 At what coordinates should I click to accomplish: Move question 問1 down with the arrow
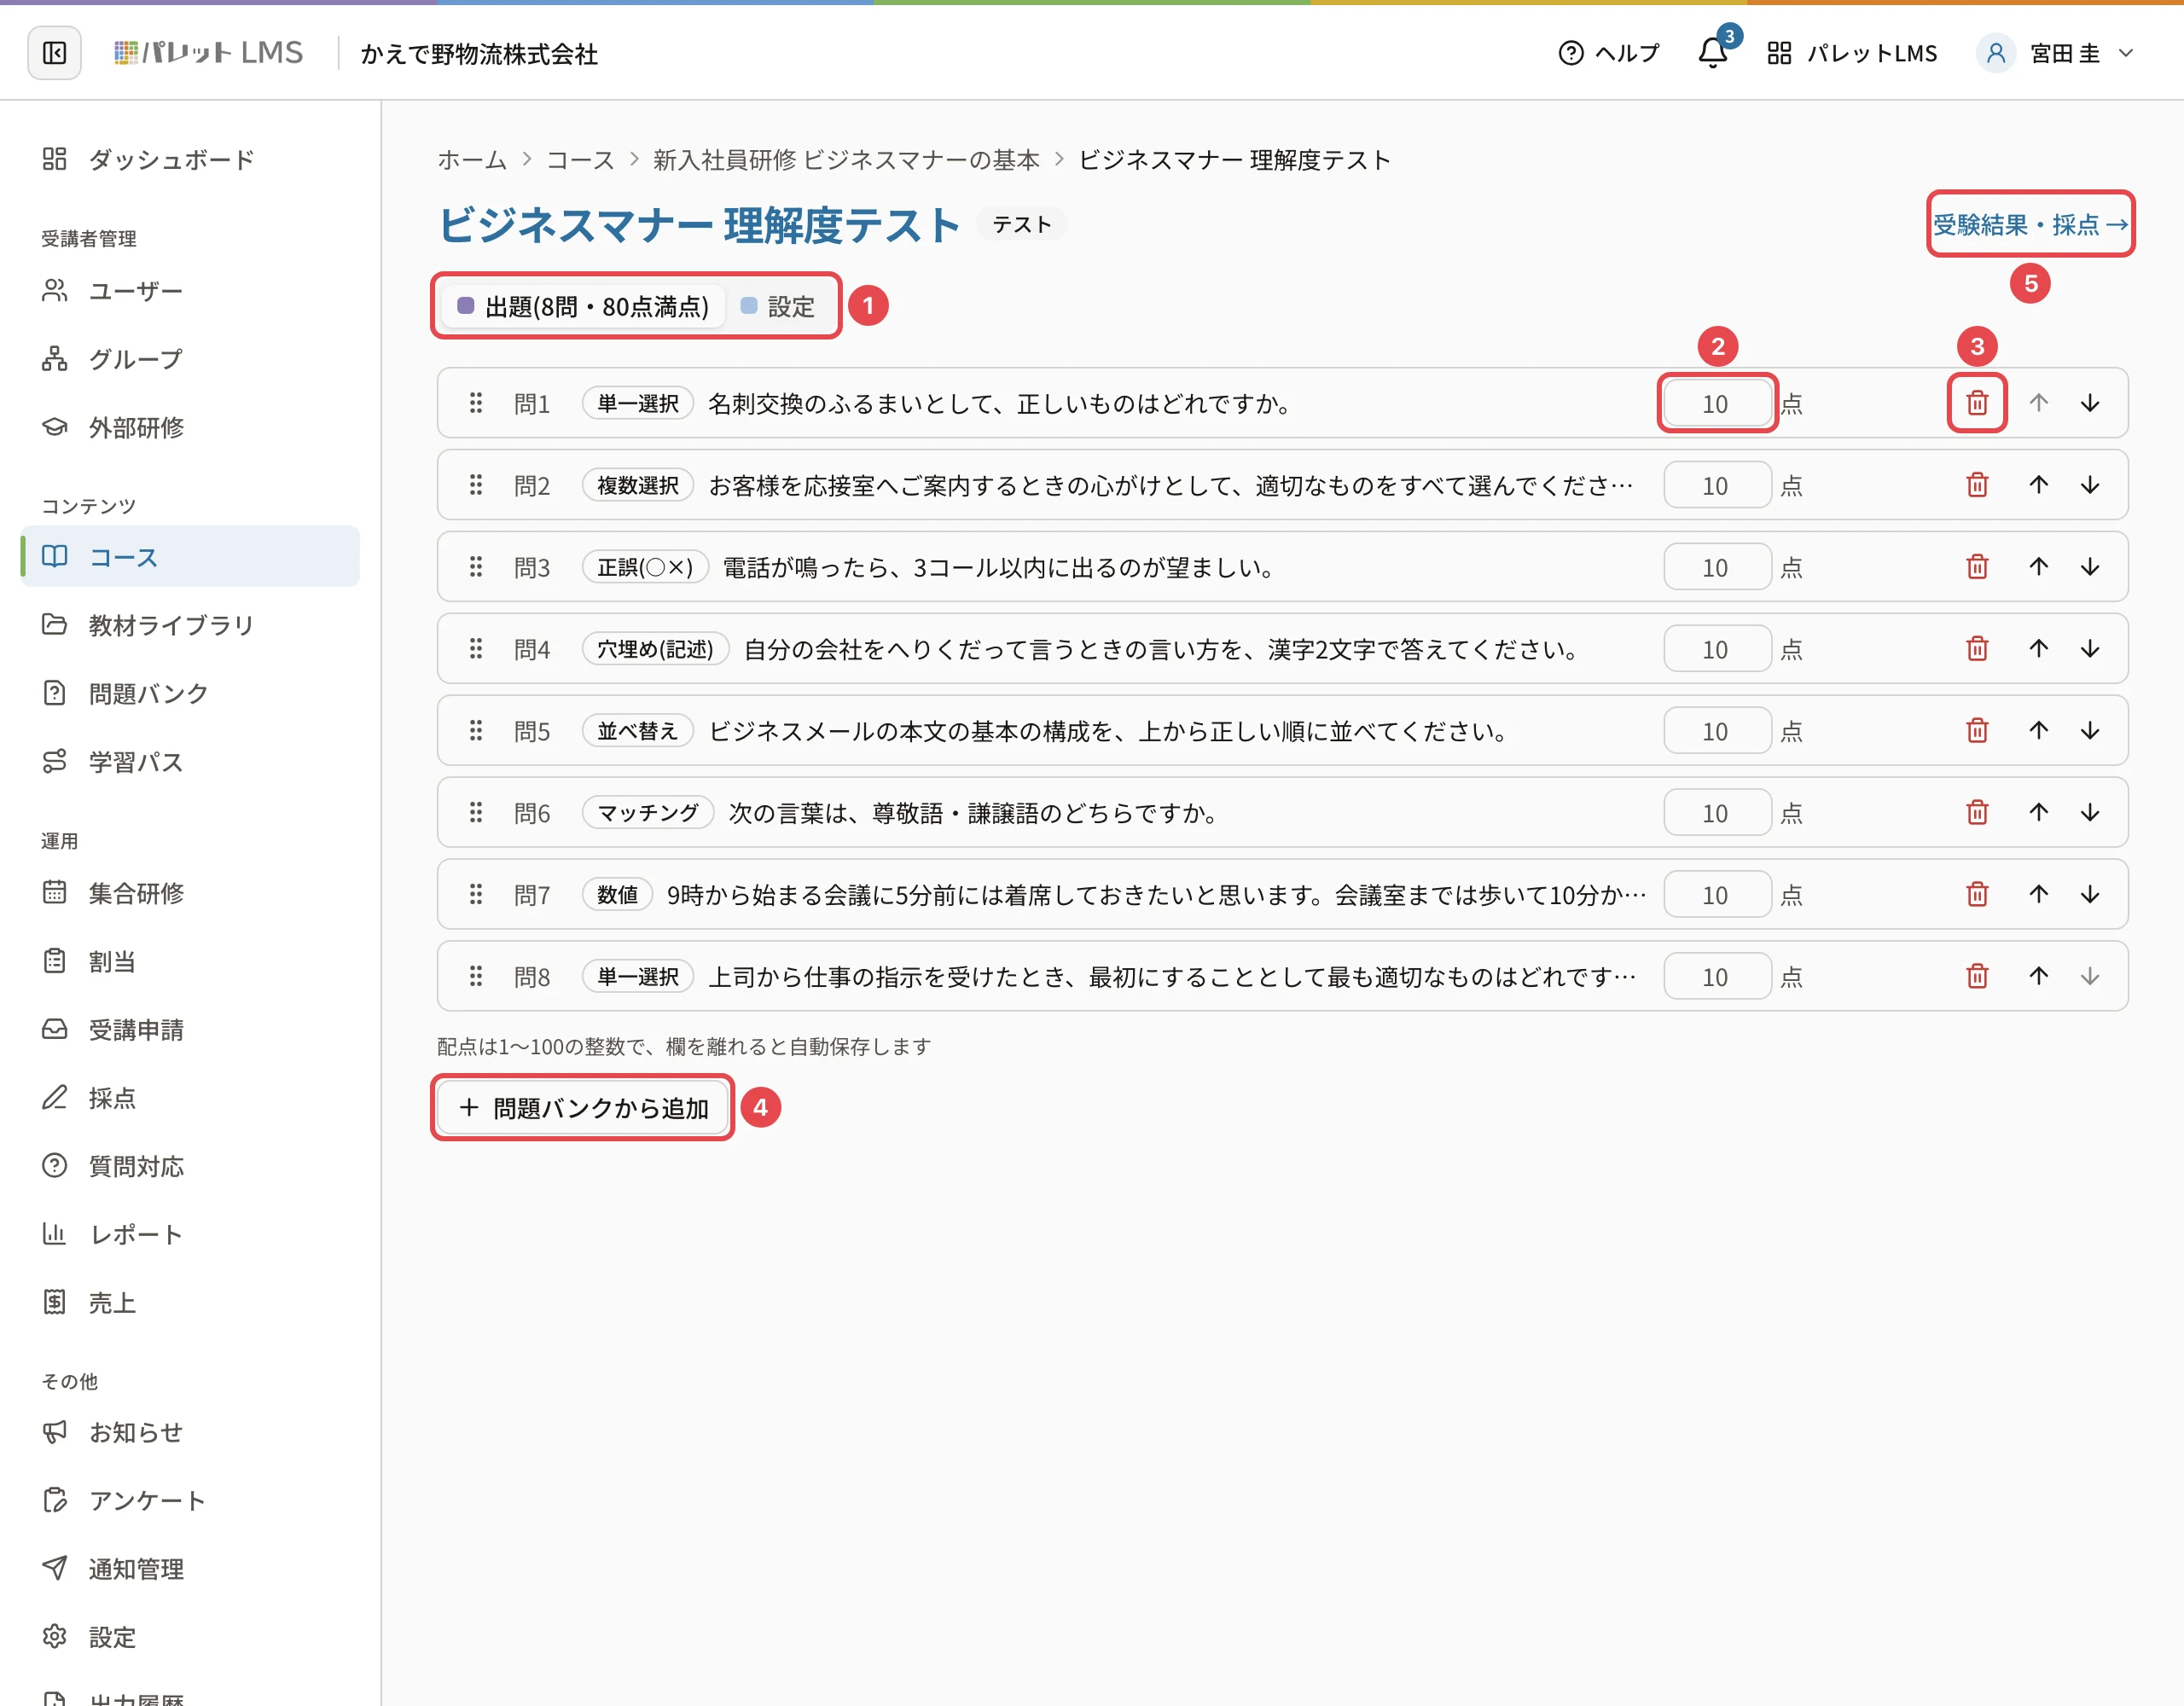click(2090, 403)
